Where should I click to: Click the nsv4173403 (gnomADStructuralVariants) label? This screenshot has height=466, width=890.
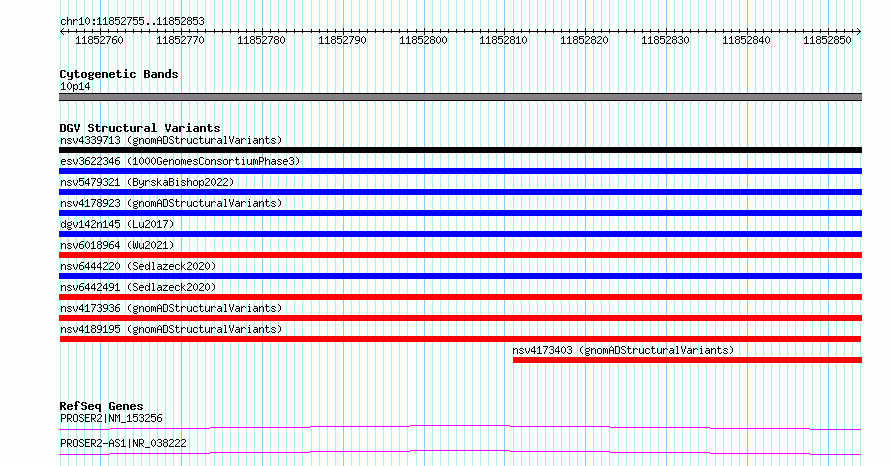[x=623, y=350]
